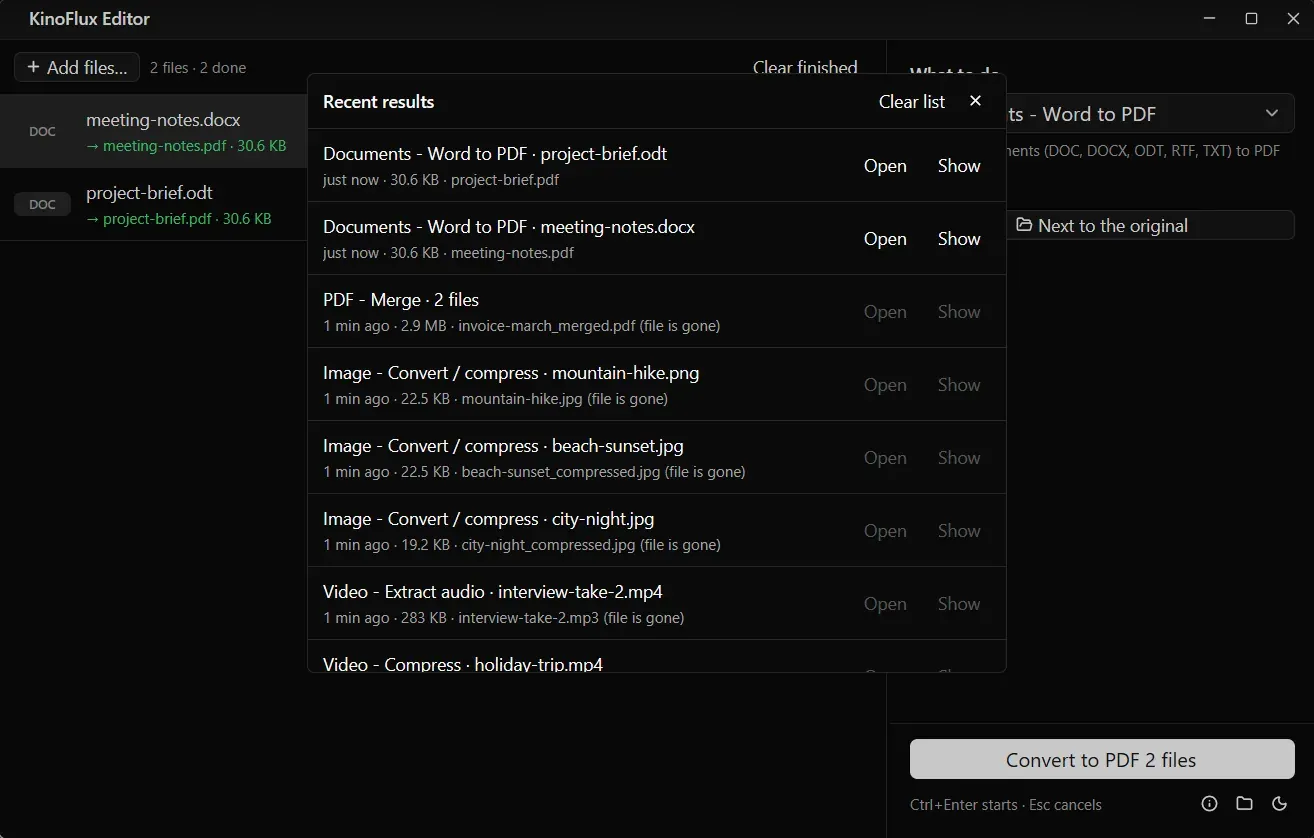The image size is (1314, 838).
Task: Click Open on the city-night.jpg result
Action: (x=885, y=531)
